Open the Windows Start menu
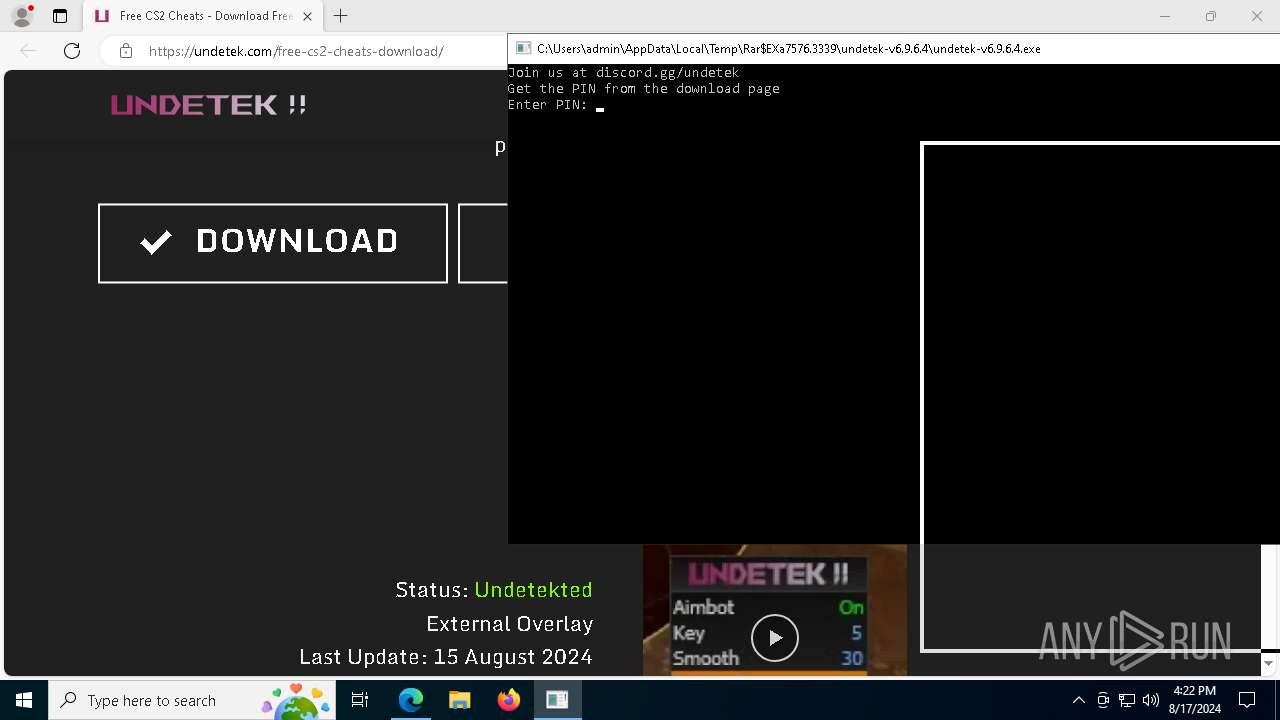This screenshot has height=720, width=1280. coord(24,700)
